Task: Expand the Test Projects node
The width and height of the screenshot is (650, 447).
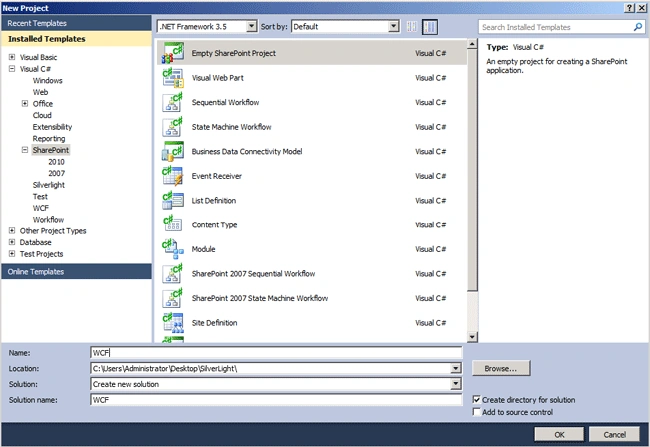Action: 12,254
